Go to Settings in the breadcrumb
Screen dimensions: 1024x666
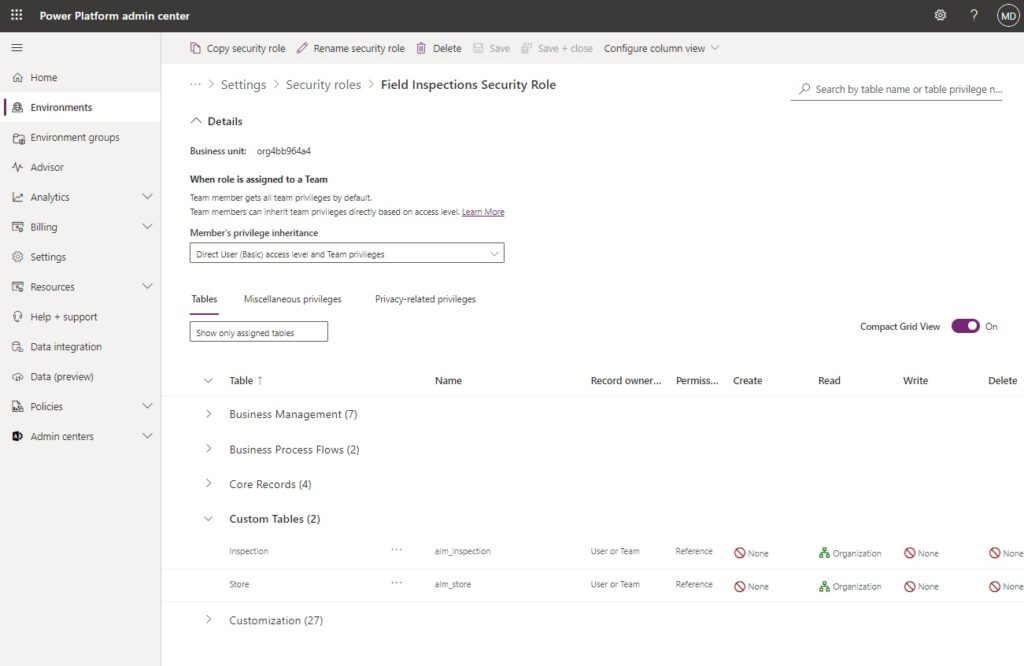[244, 85]
